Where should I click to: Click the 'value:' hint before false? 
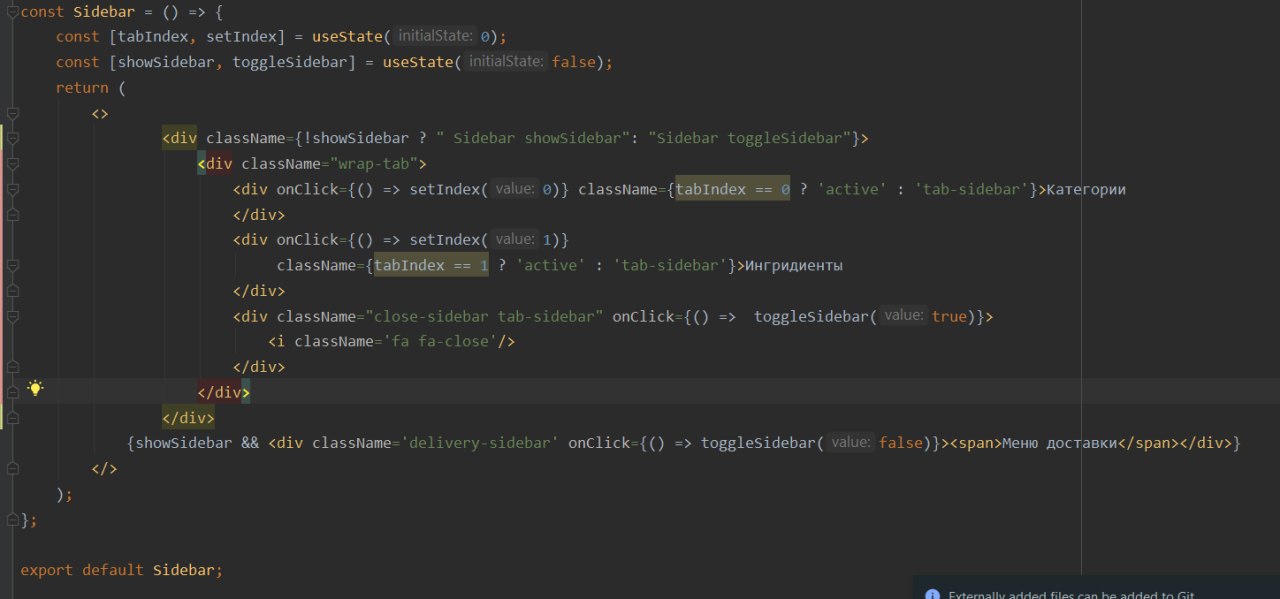pos(851,443)
